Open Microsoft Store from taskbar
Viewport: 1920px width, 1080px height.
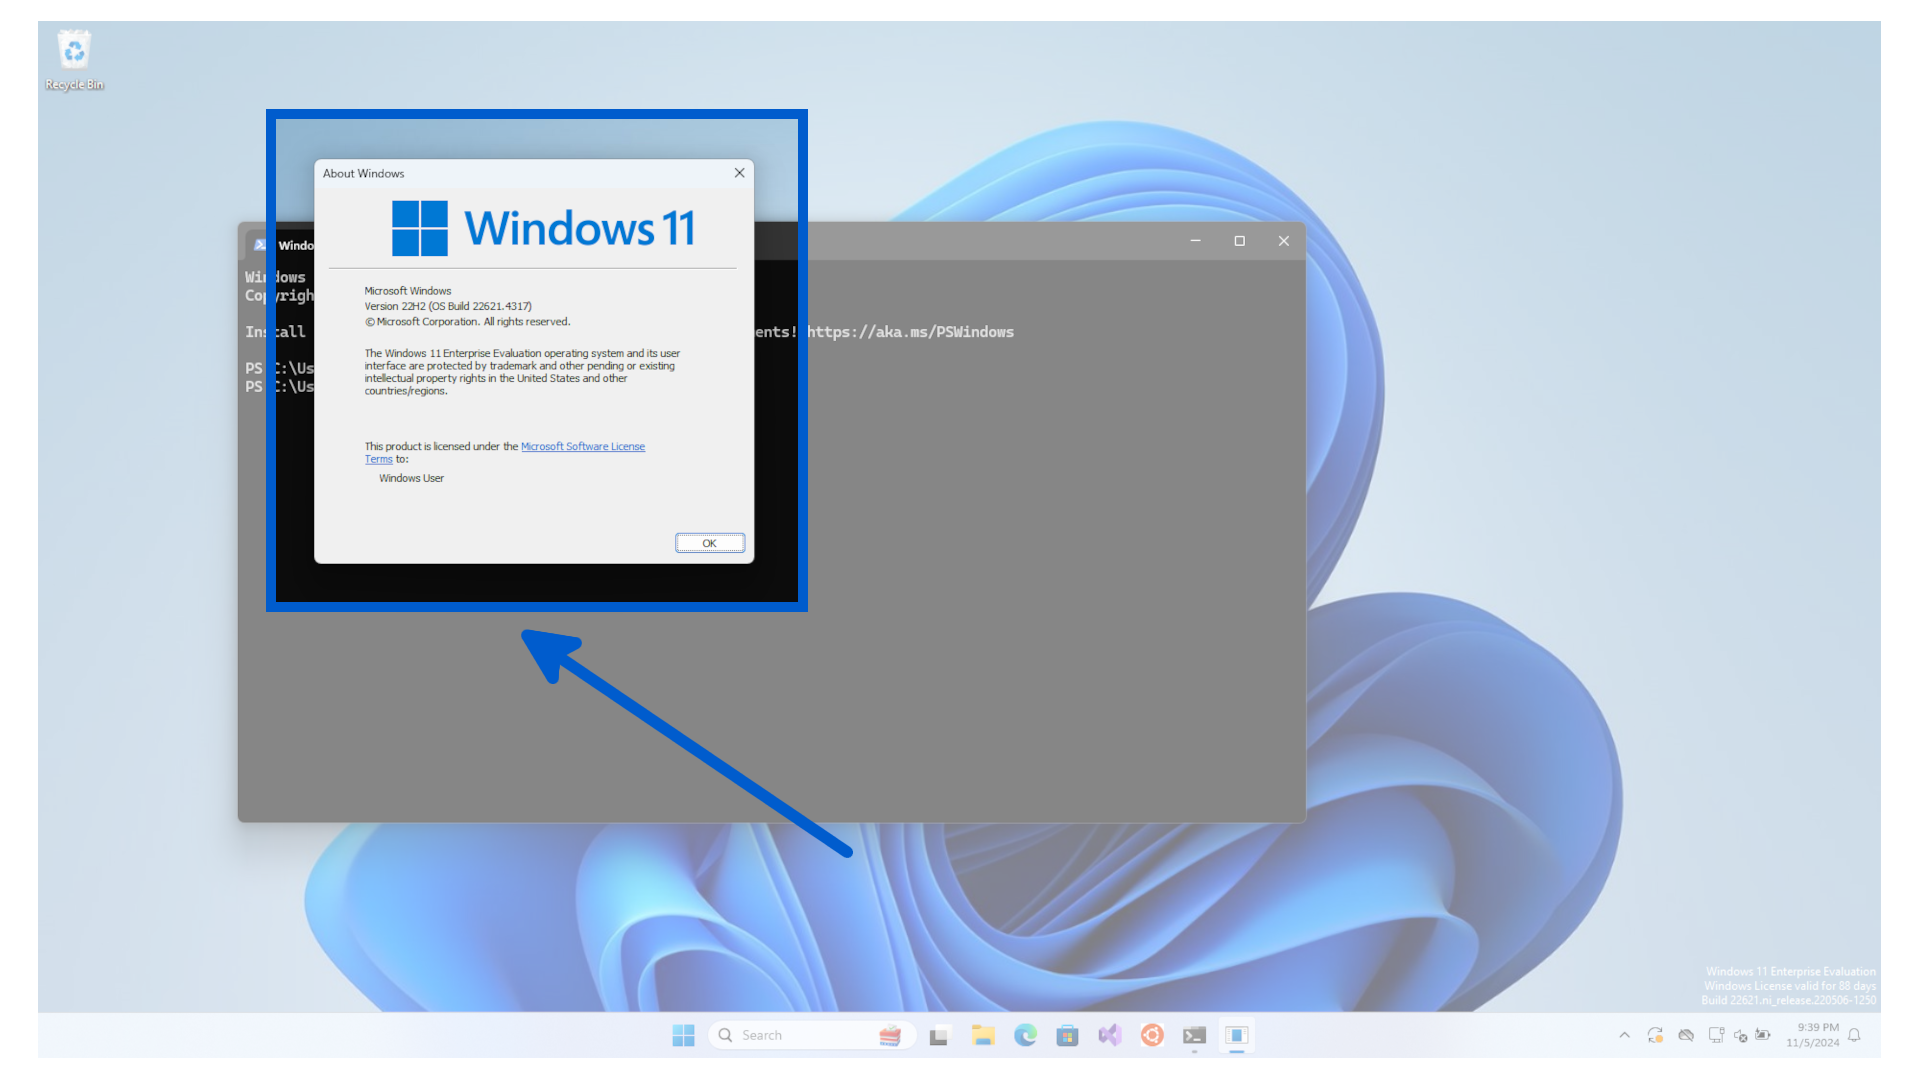coord(1067,1035)
